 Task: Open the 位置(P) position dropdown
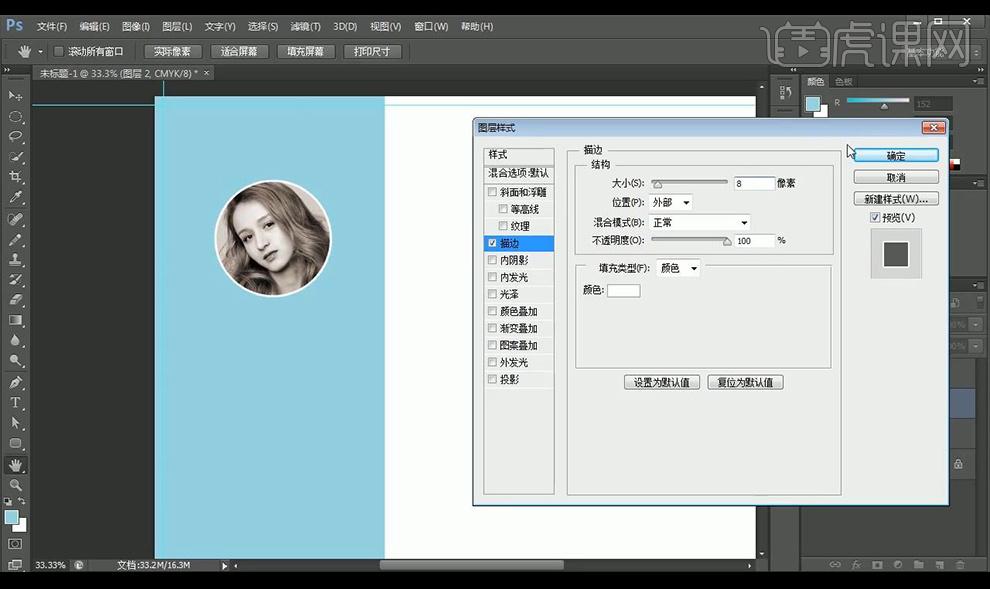[671, 203]
